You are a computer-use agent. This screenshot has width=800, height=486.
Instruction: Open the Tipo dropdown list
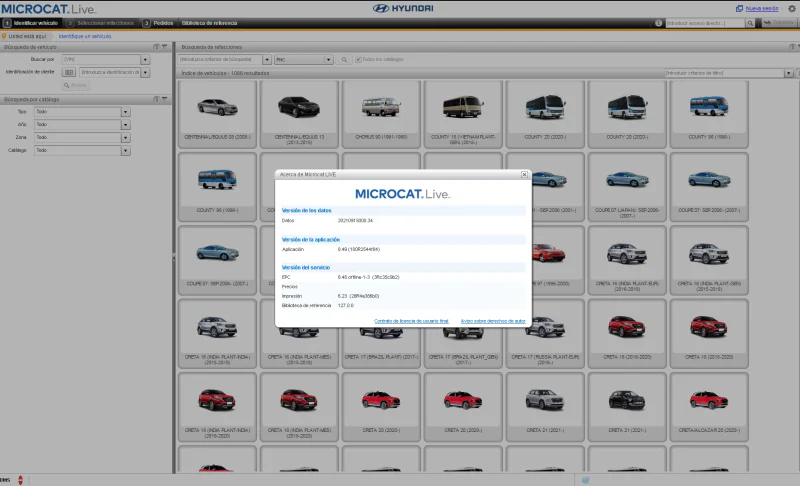tap(125, 112)
